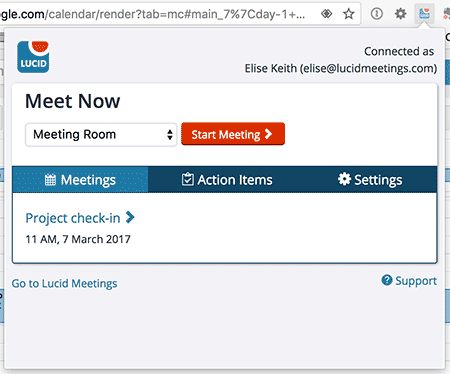
Task: Select the Meetings tab
Action: 80,180
